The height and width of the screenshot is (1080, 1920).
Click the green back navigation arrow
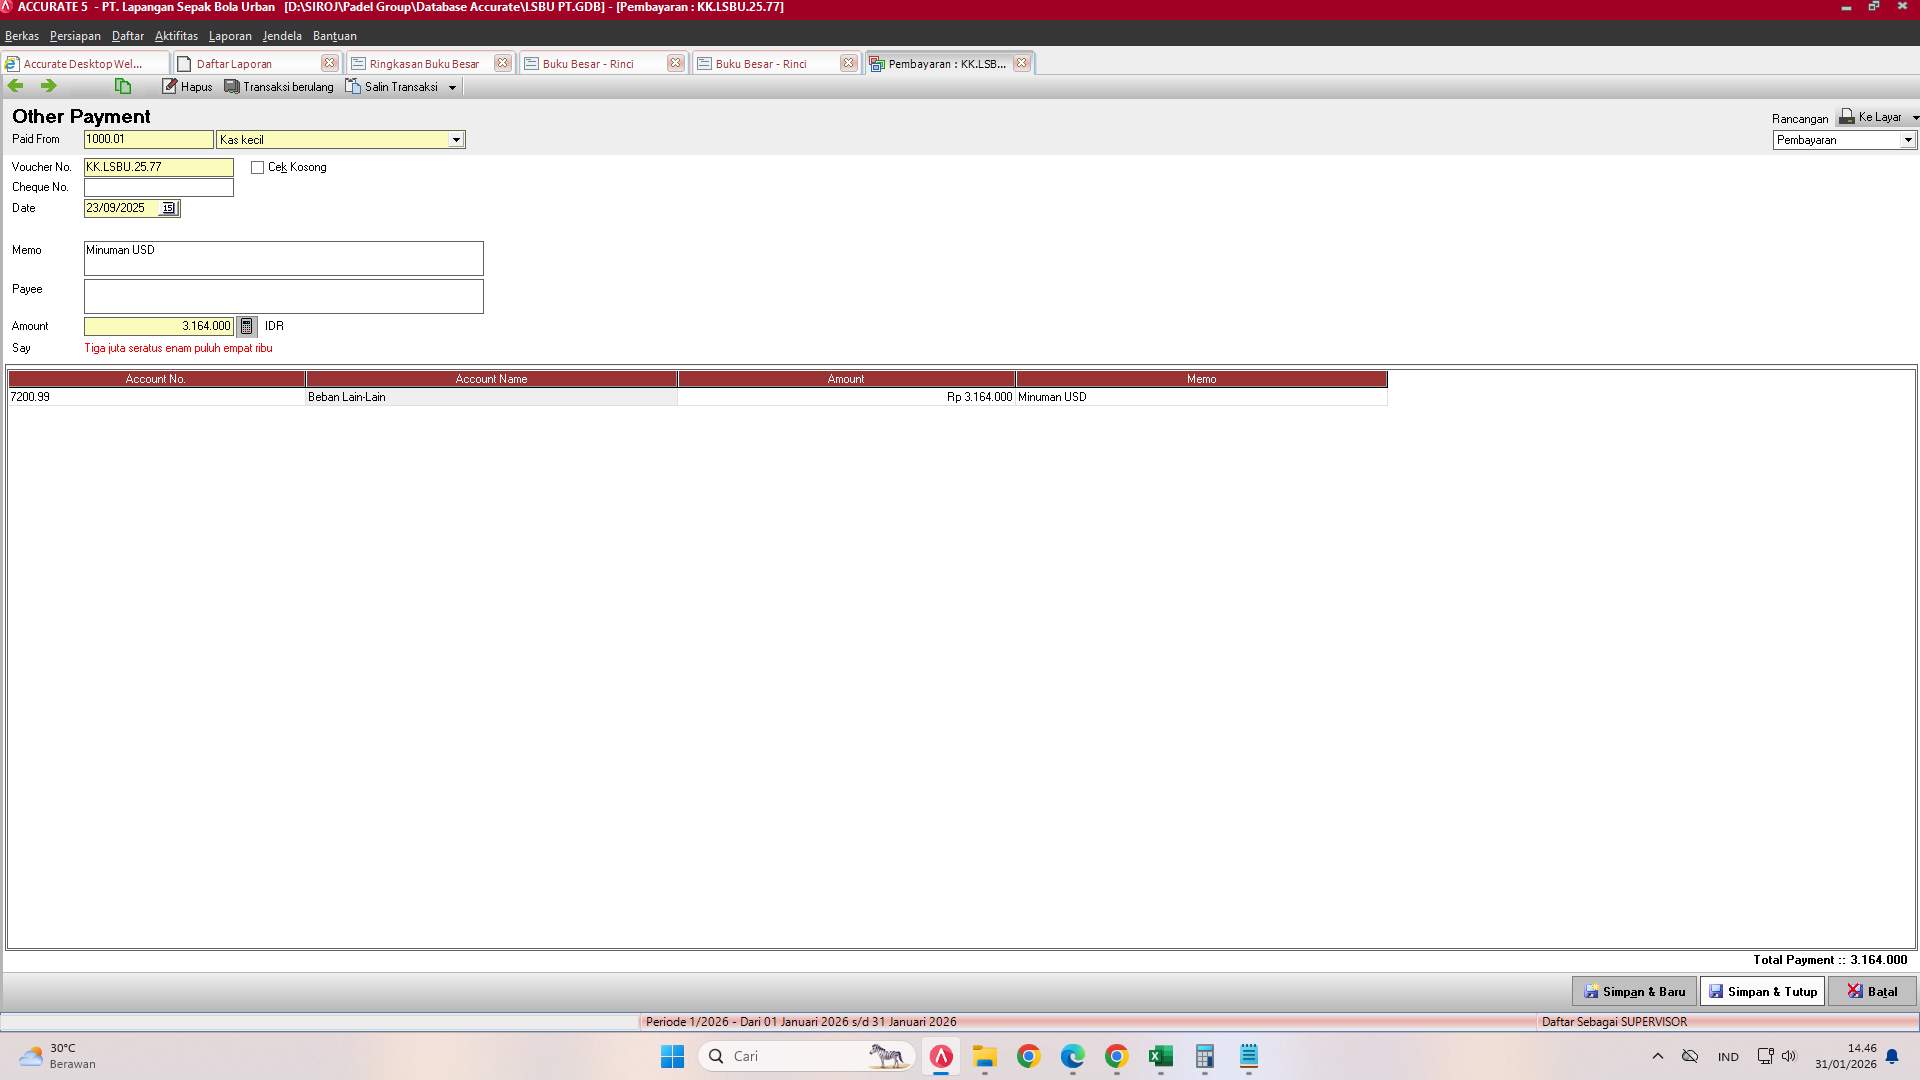15,86
